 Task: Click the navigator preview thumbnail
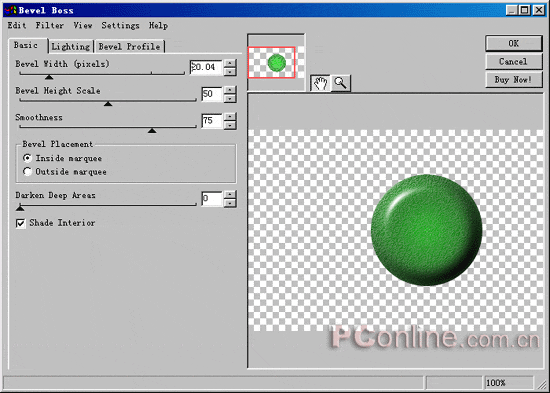point(272,62)
